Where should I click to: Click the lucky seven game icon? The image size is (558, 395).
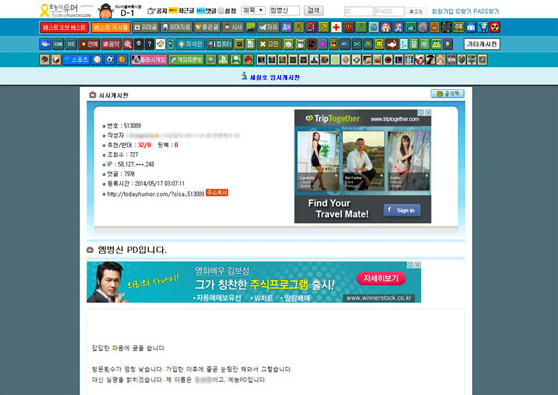click(x=430, y=59)
